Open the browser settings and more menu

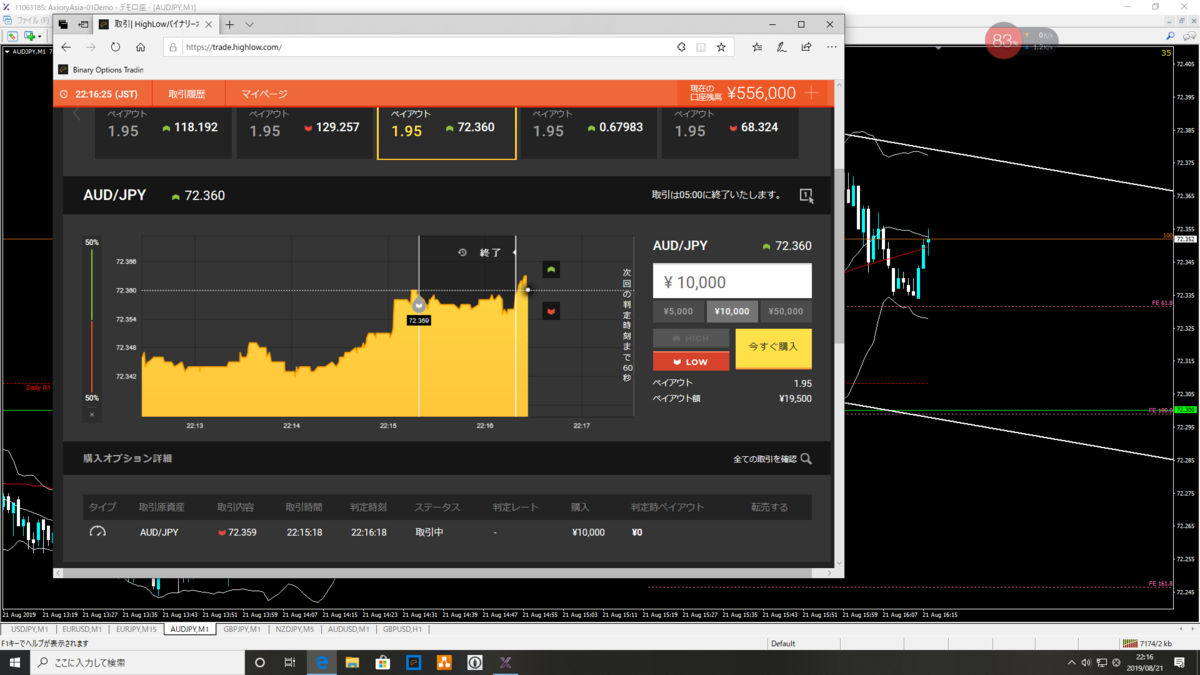tap(831, 47)
